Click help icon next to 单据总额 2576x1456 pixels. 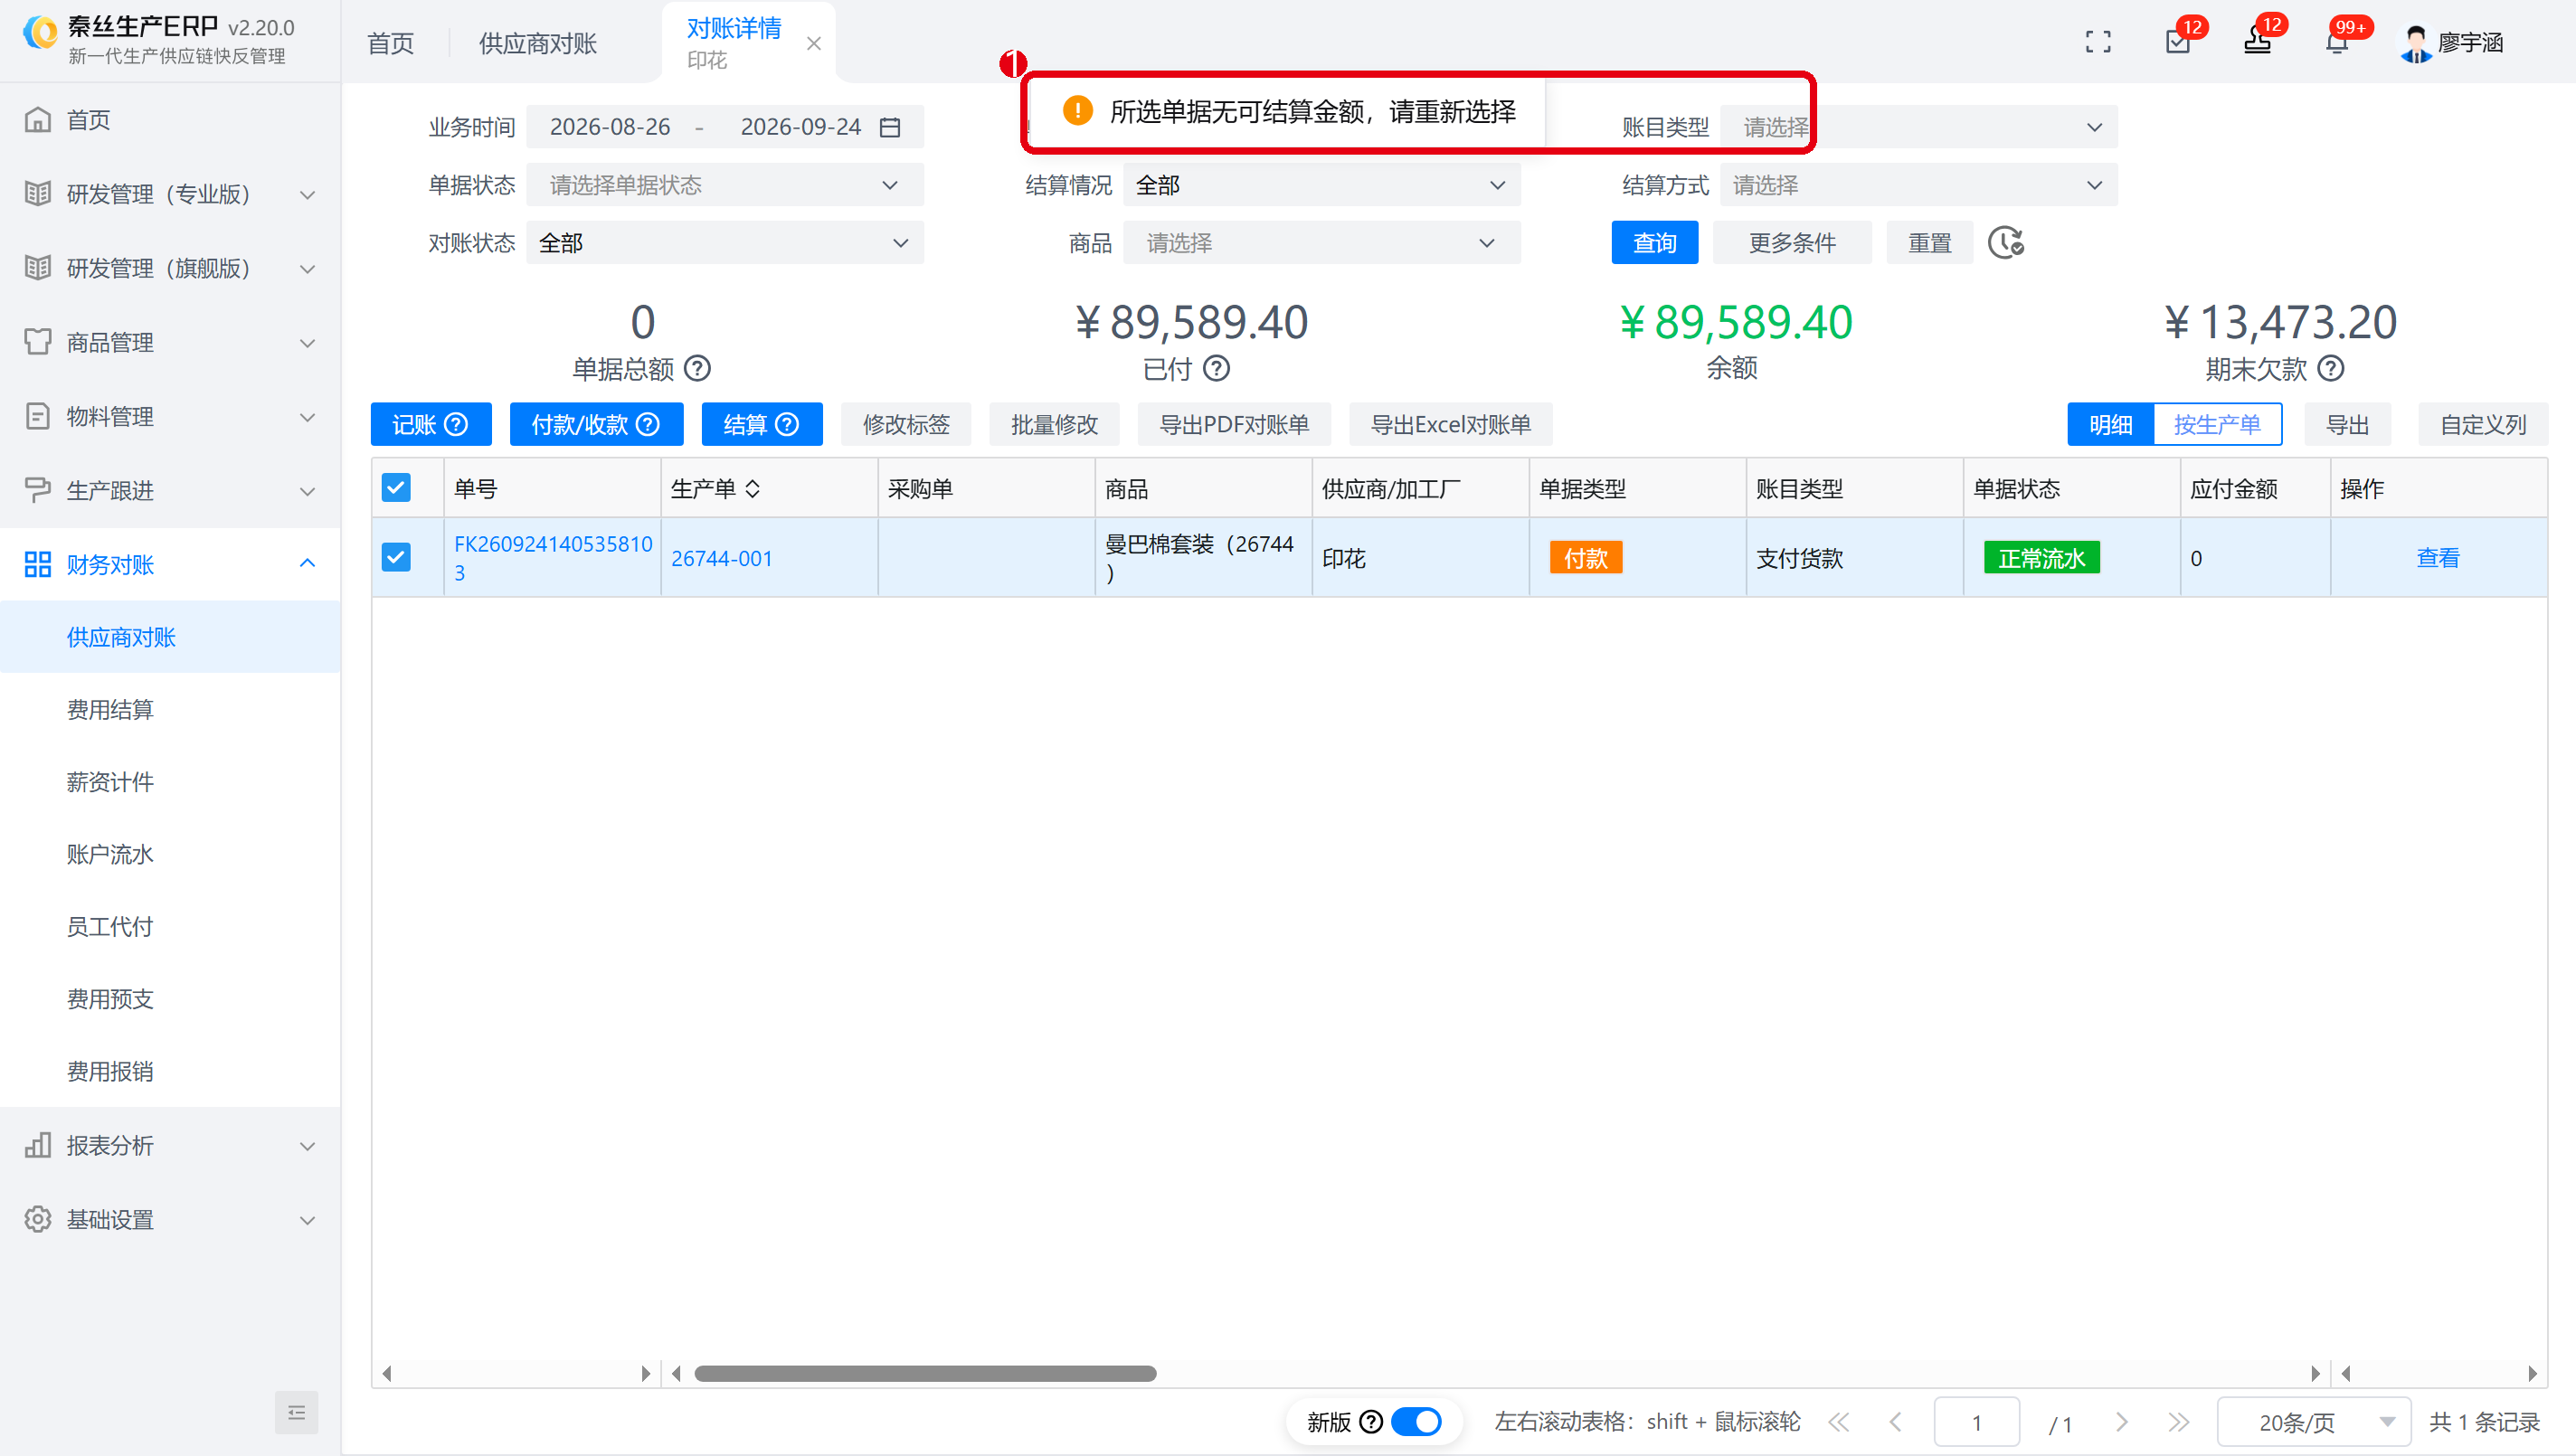(697, 368)
